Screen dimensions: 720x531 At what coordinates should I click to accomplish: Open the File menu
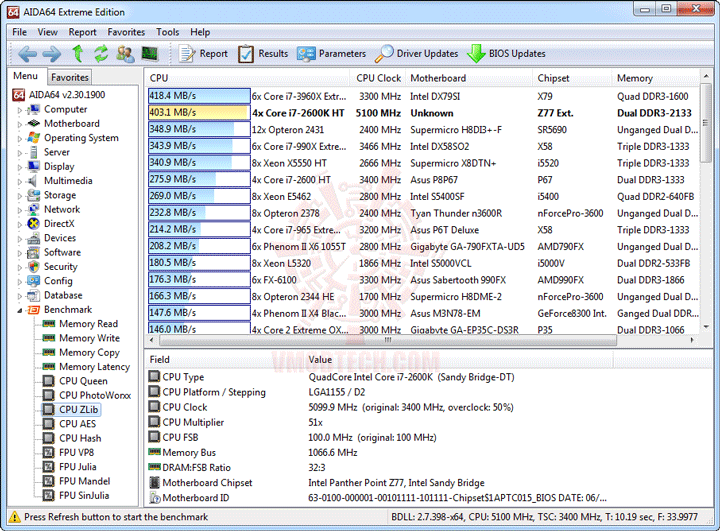[x=19, y=32]
